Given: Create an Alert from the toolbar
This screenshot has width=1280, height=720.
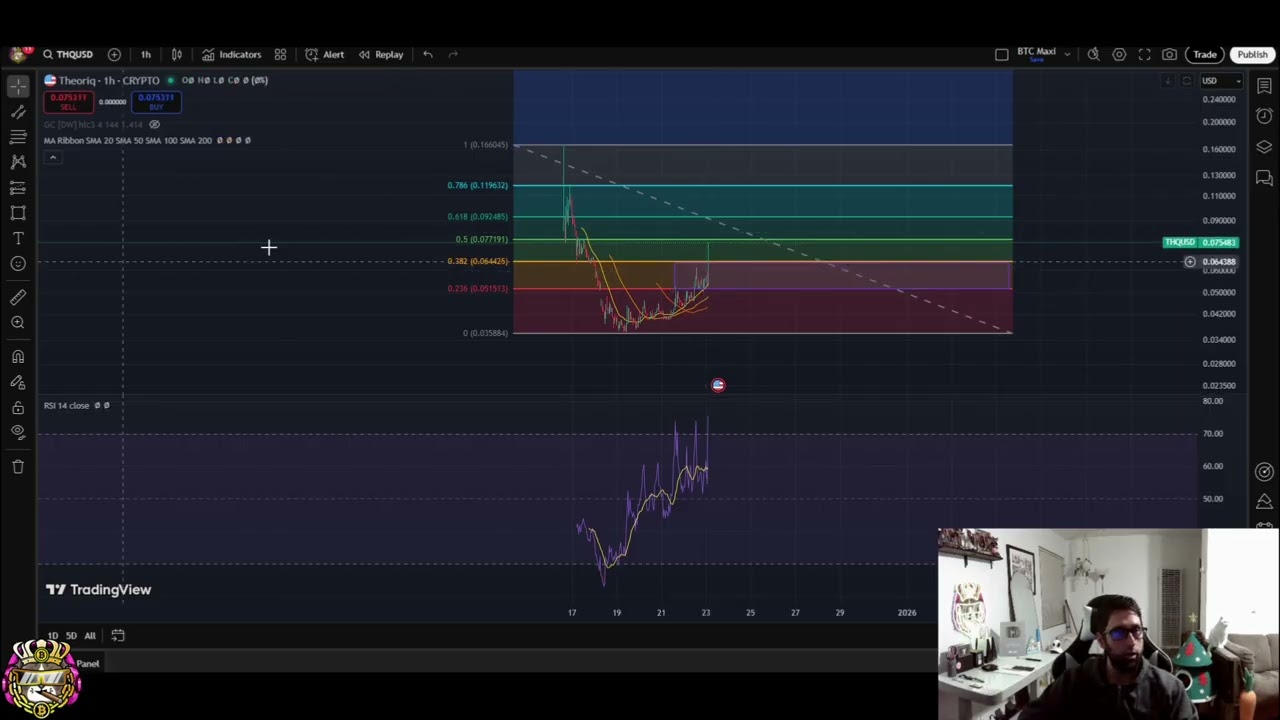Looking at the screenshot, I should pos(325,54).
